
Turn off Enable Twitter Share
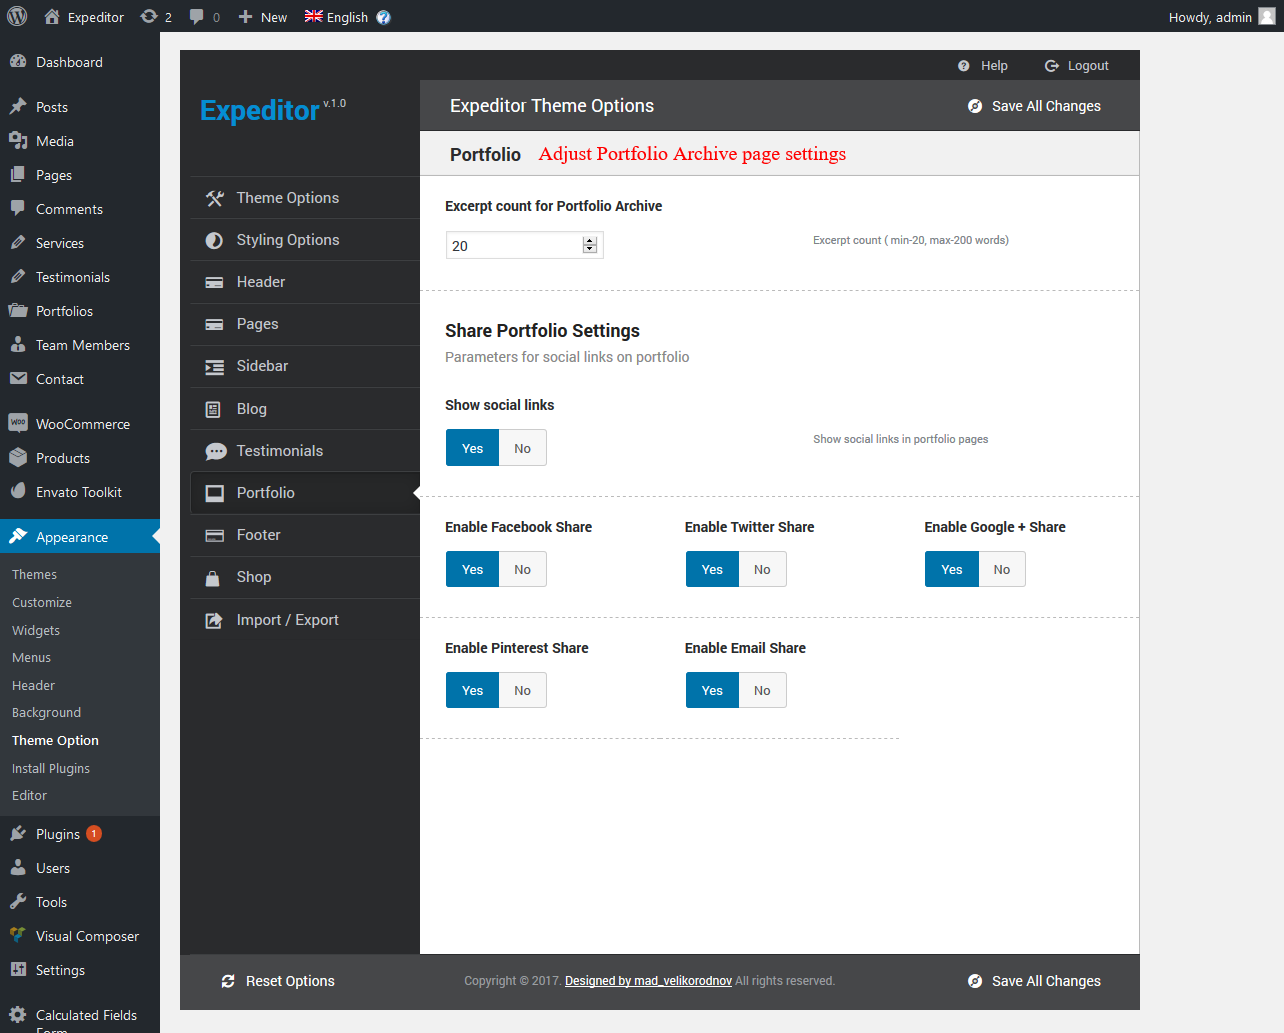[762, 569]
